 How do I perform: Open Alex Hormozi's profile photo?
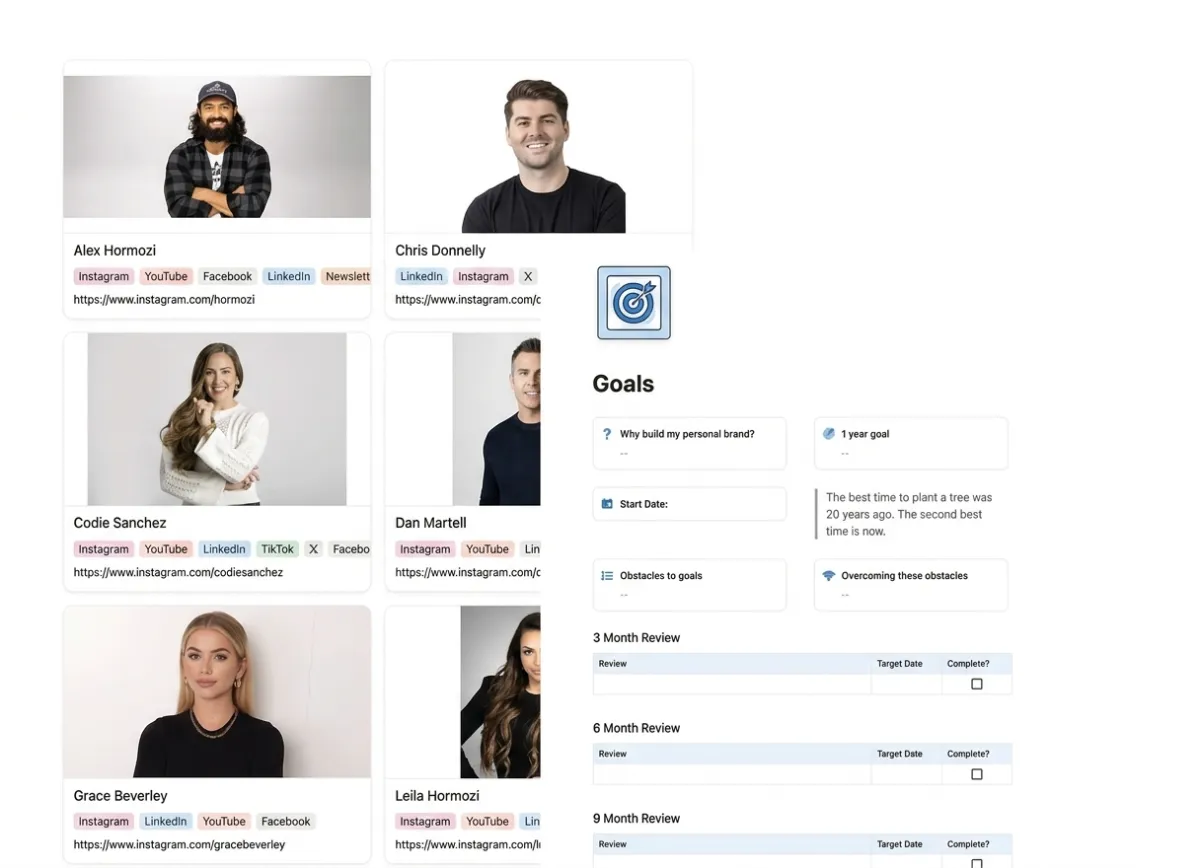(217, 147)
